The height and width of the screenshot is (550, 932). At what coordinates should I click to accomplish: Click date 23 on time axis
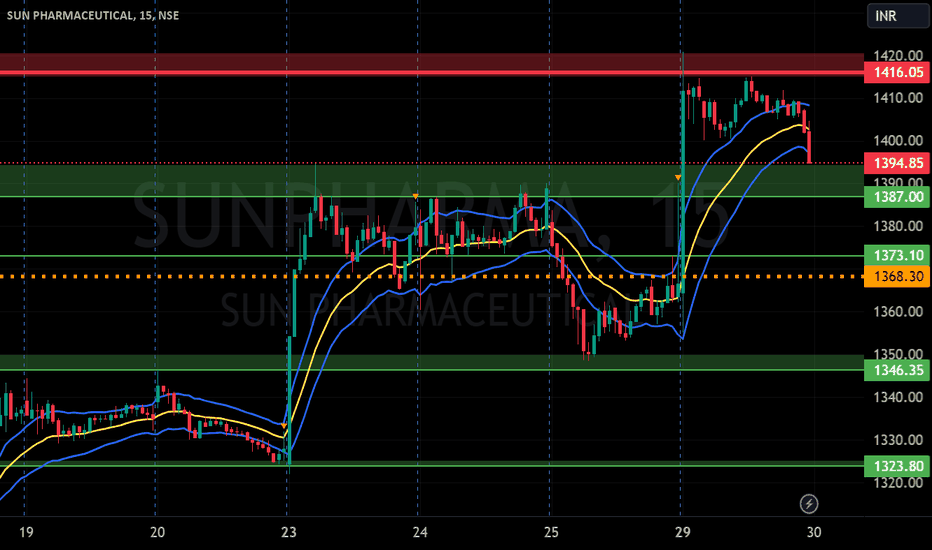click(x=288, y=532)
